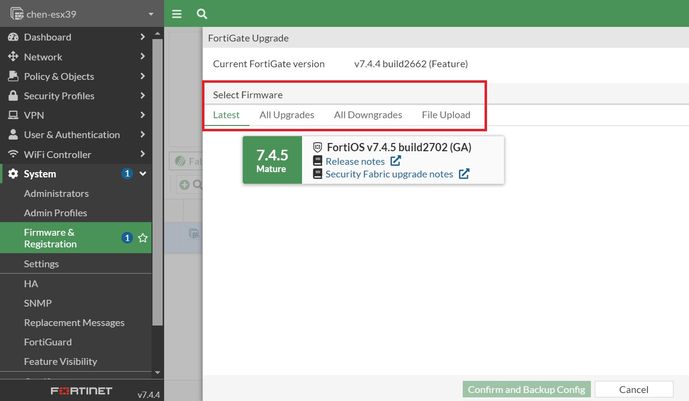689x401 pixels.
Task: Click the Fortinet logo in footer
Action: click(81, 391)
